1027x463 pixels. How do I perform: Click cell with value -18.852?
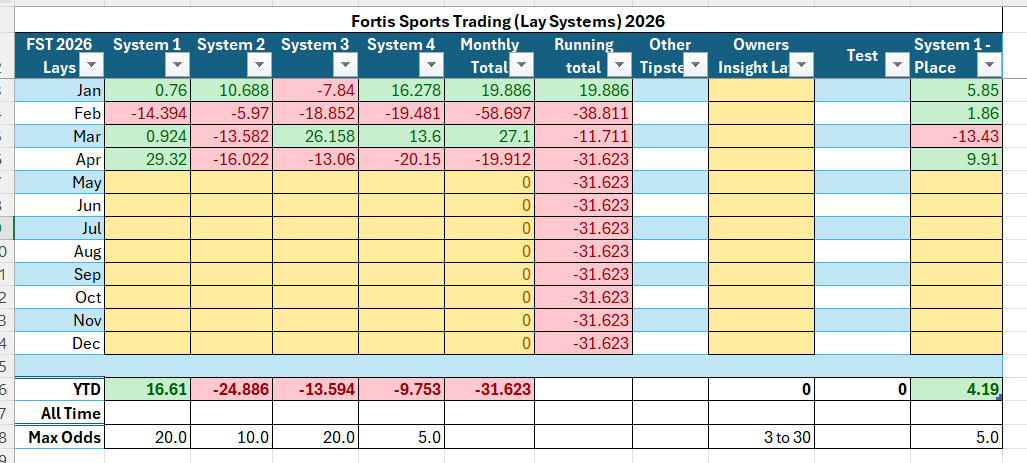[x=315, y=113]
